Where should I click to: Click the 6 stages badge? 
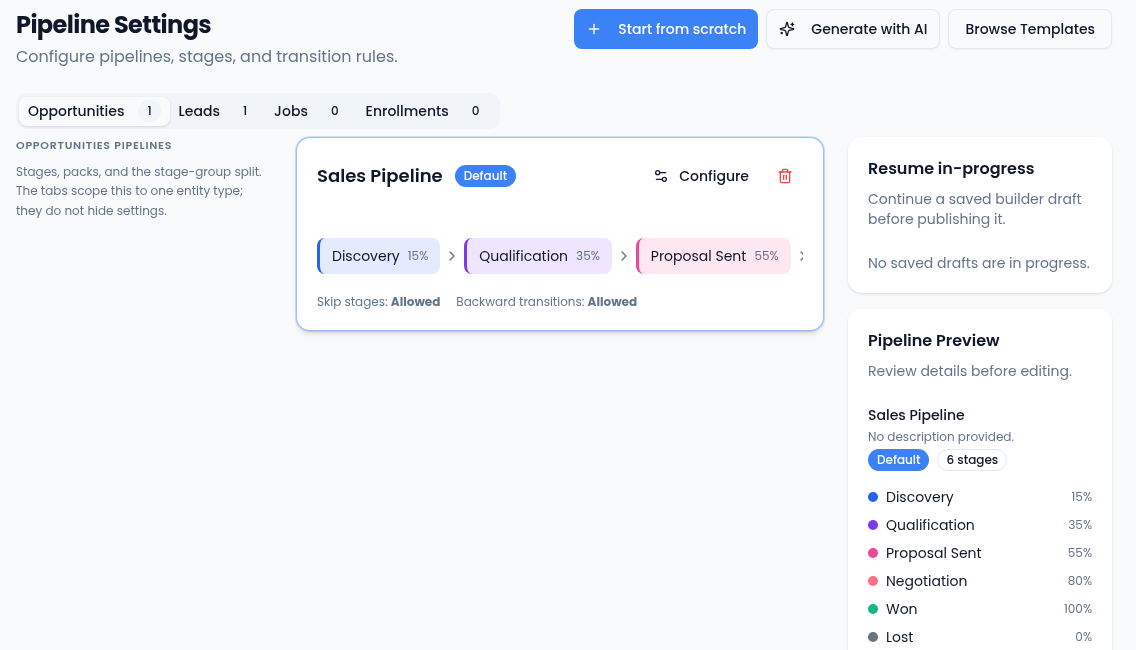click(x=972, y=459)
